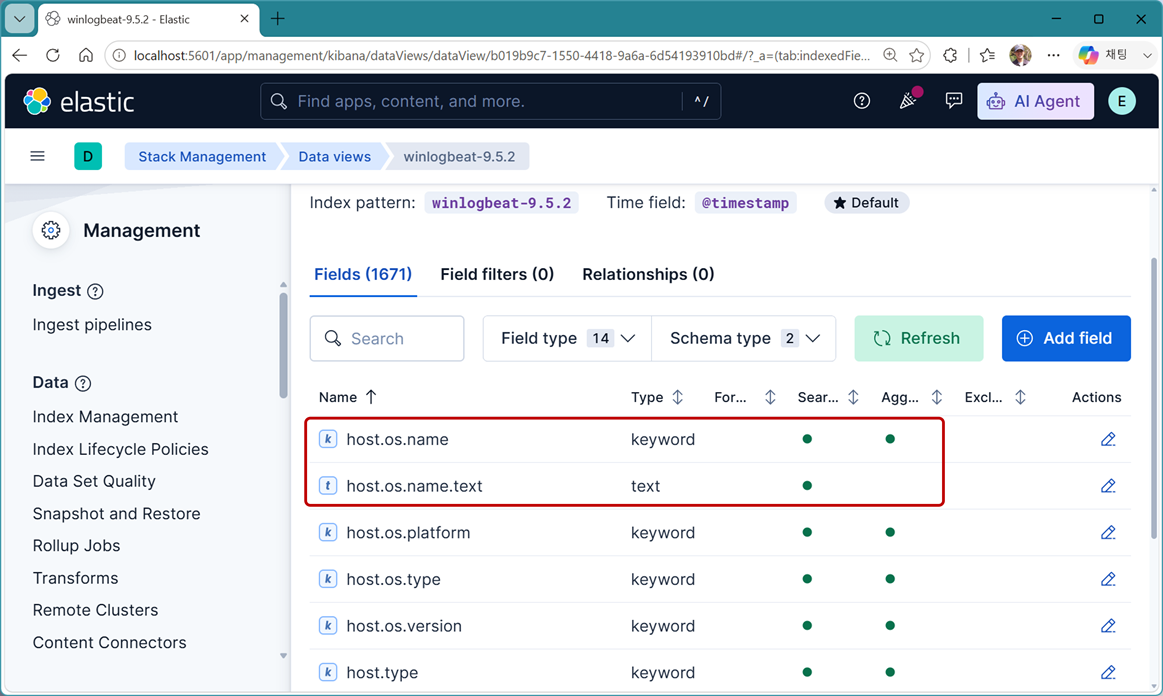The width and height of the screenshot is (1163, 696).
Task: Click the Data help question icon
Action: 83,384
